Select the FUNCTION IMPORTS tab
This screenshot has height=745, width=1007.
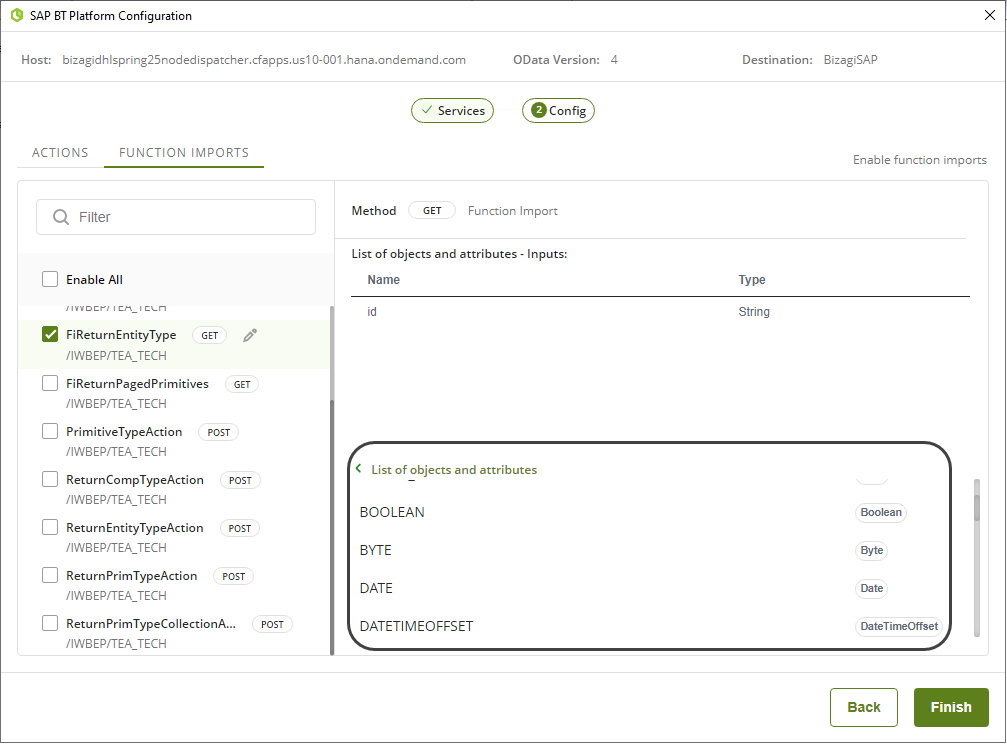(x=184, y=153)
